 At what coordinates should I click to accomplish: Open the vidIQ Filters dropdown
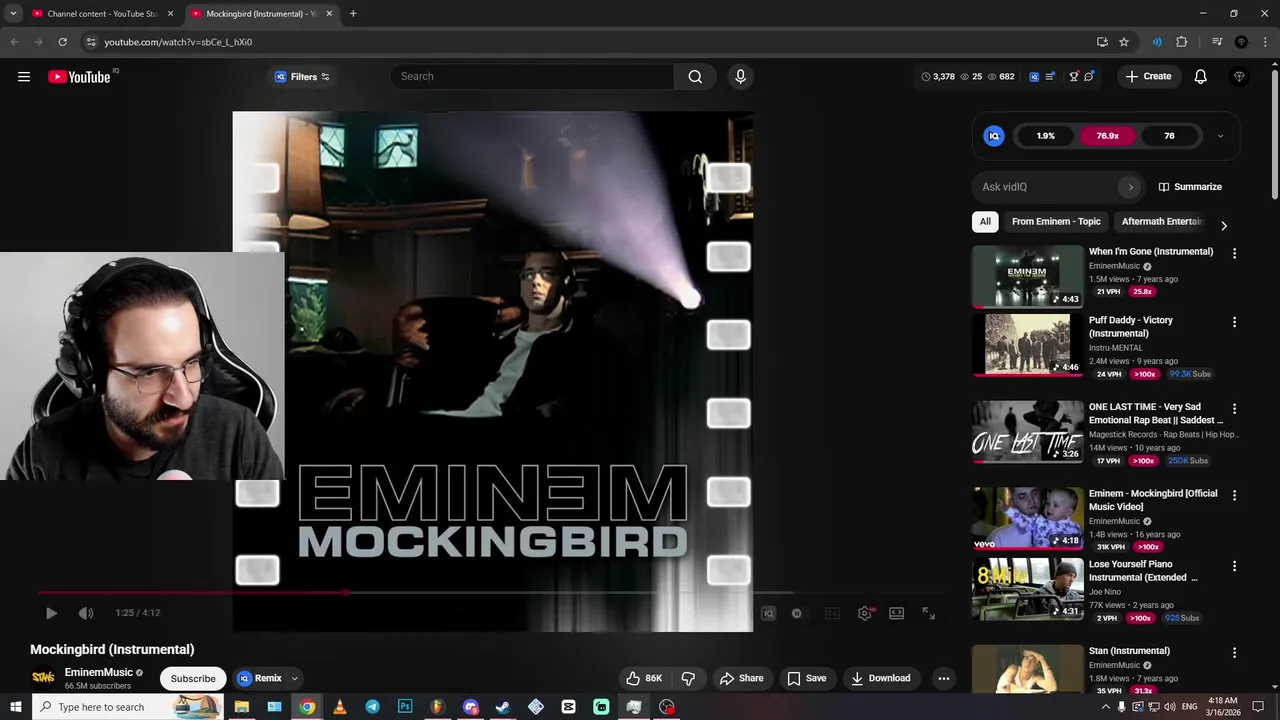point(302,77)
